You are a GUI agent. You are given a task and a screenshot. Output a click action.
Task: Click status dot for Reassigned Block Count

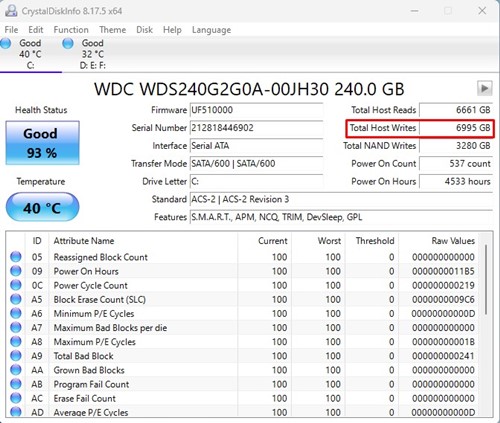(x=16, y=257)
